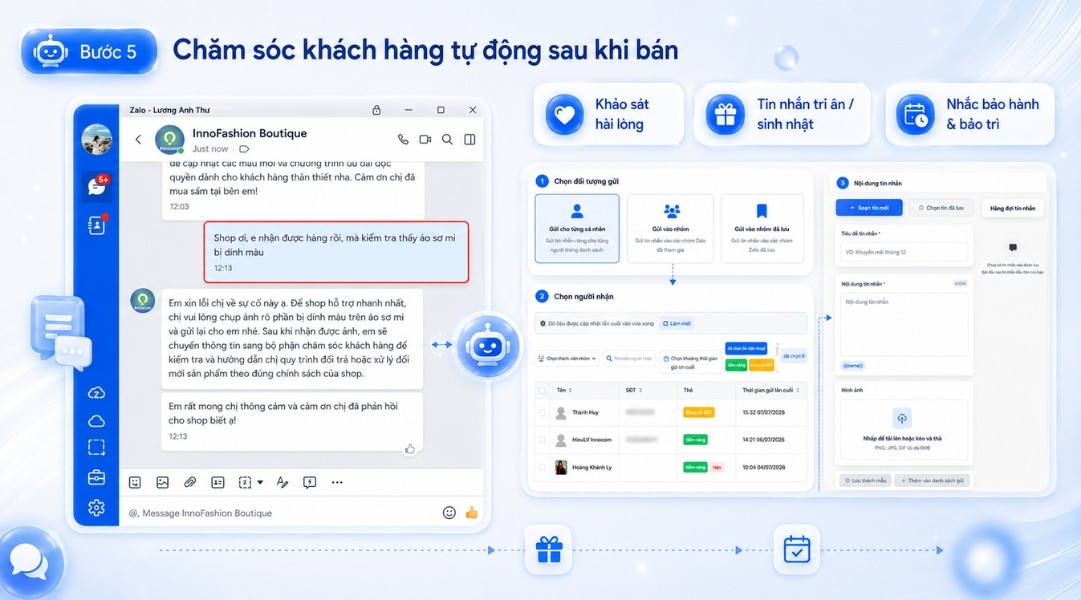Click the đã chọn 0 counter button
Image resolution: width=1081 pixels, height=600 pixels.
coord(794,356)
